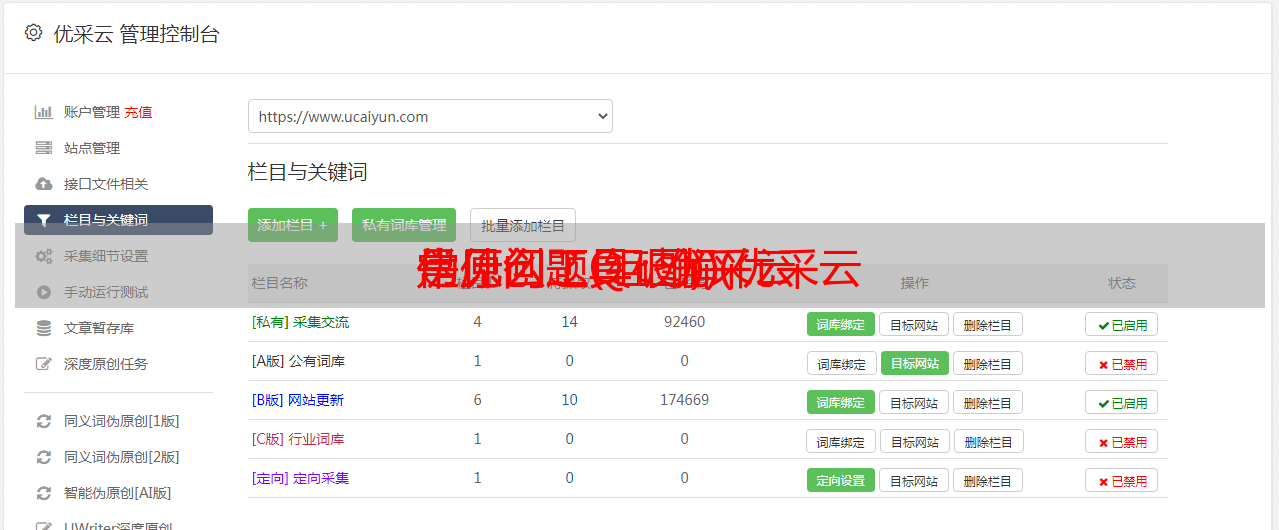
Task: Click 删除栏目 for 采集交流 row
Action: pos(988,324)
